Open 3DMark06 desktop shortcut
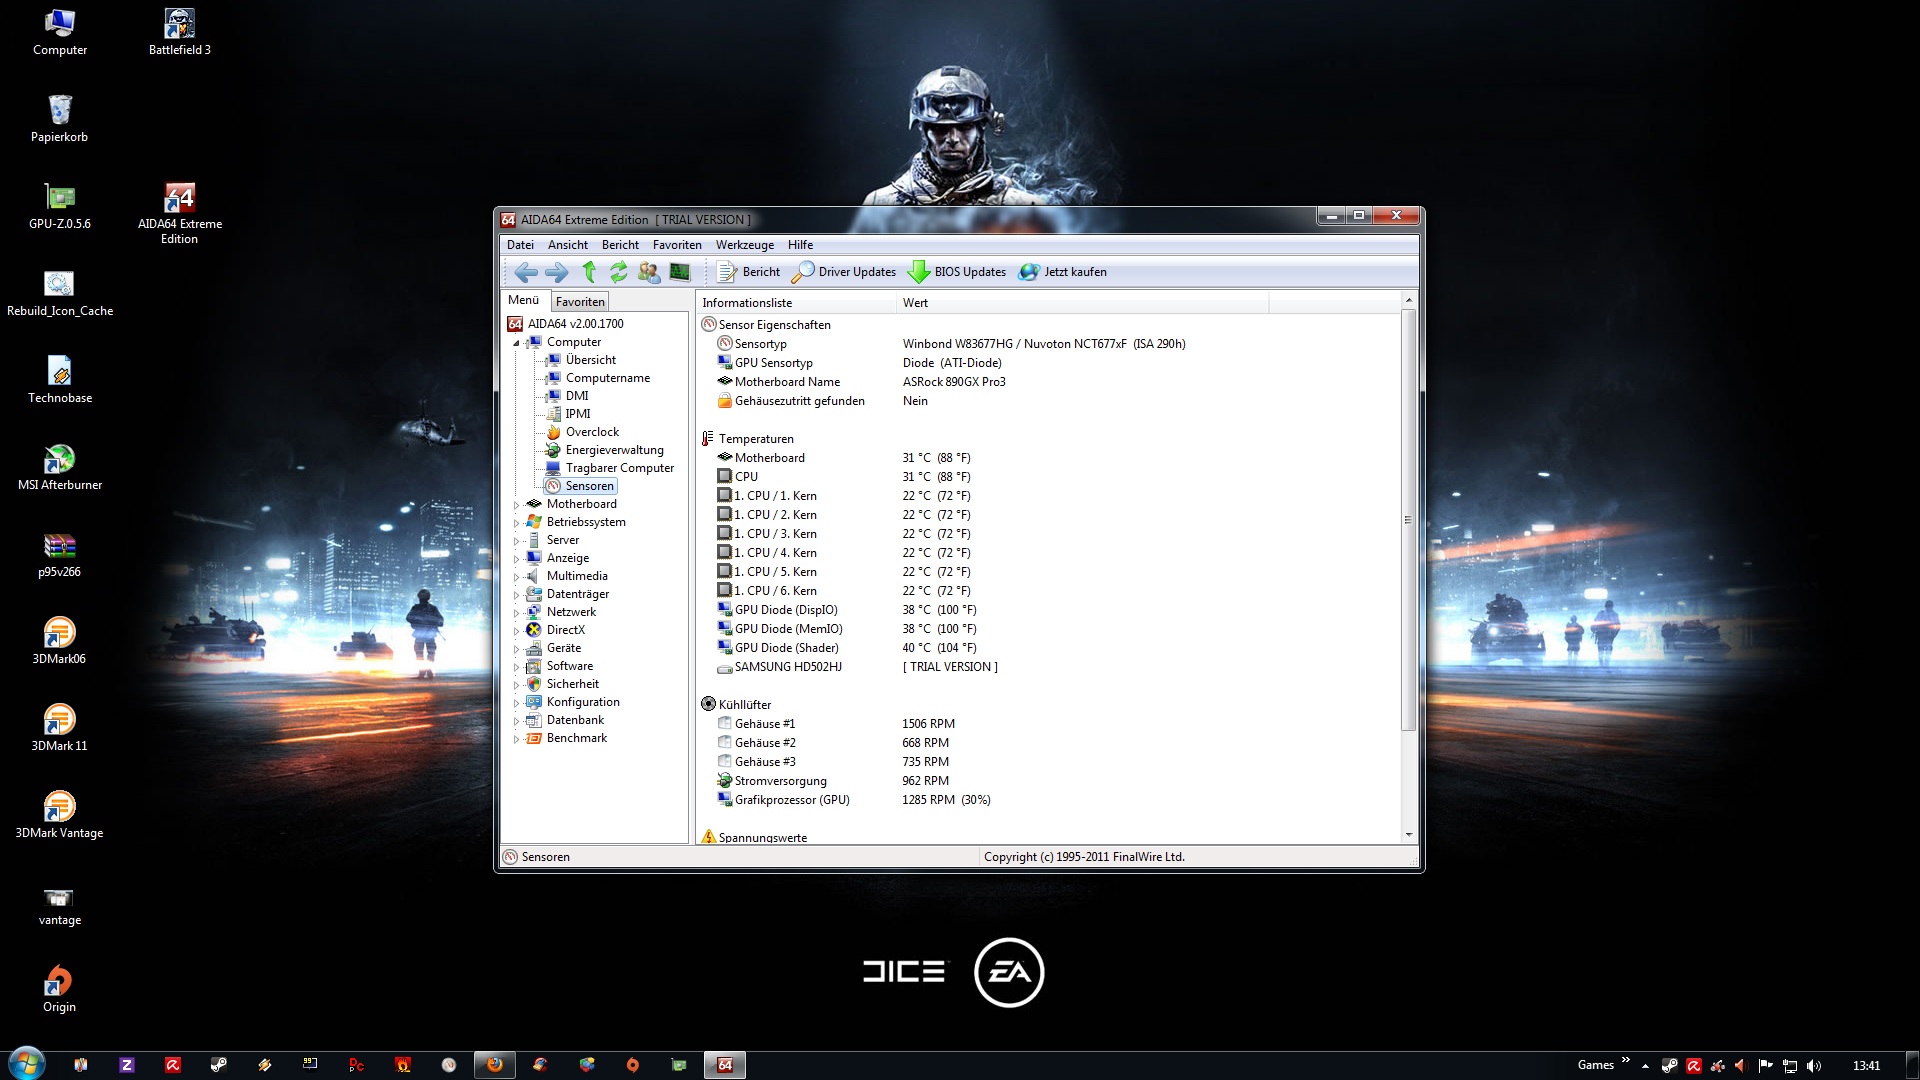 pyautogui.click(x=59, y=641)
